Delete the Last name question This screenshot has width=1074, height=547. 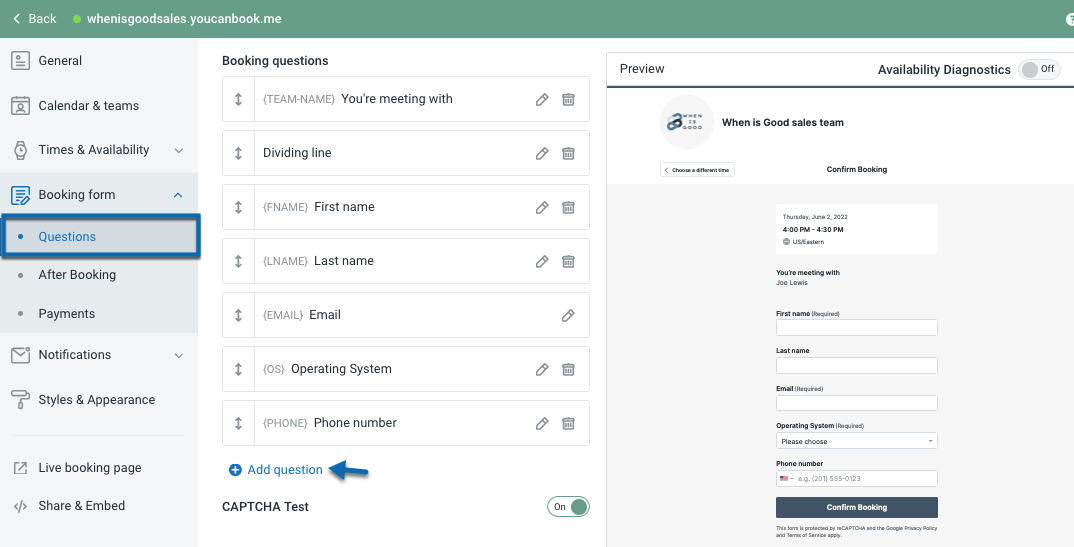tap(568, 262)
